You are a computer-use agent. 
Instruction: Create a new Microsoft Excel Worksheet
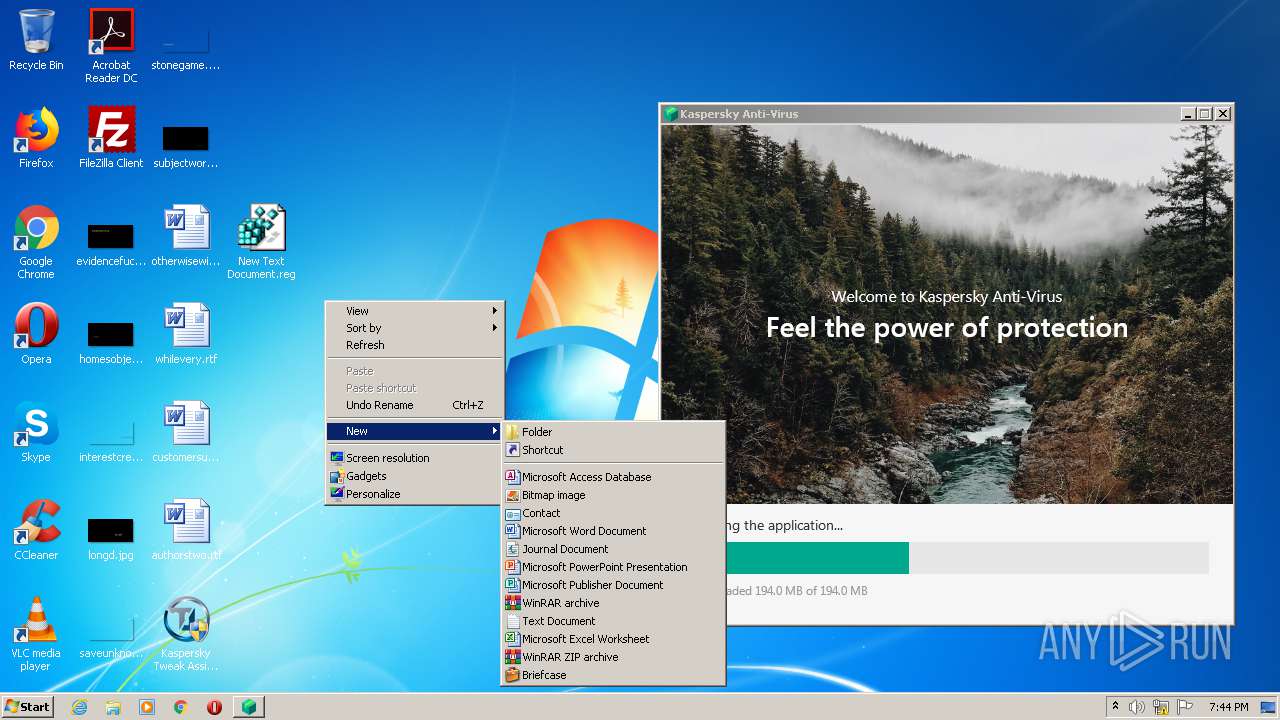pos(613,639)
